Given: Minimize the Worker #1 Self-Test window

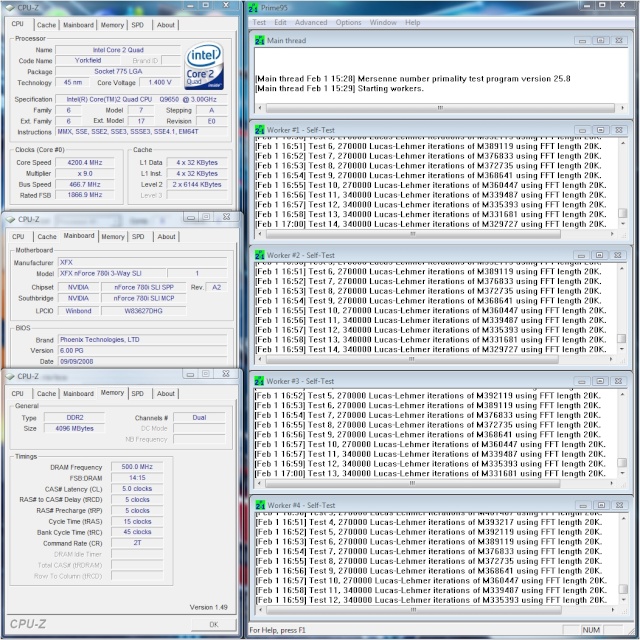Looking at the screenshot, I should (x=582, y=130).
